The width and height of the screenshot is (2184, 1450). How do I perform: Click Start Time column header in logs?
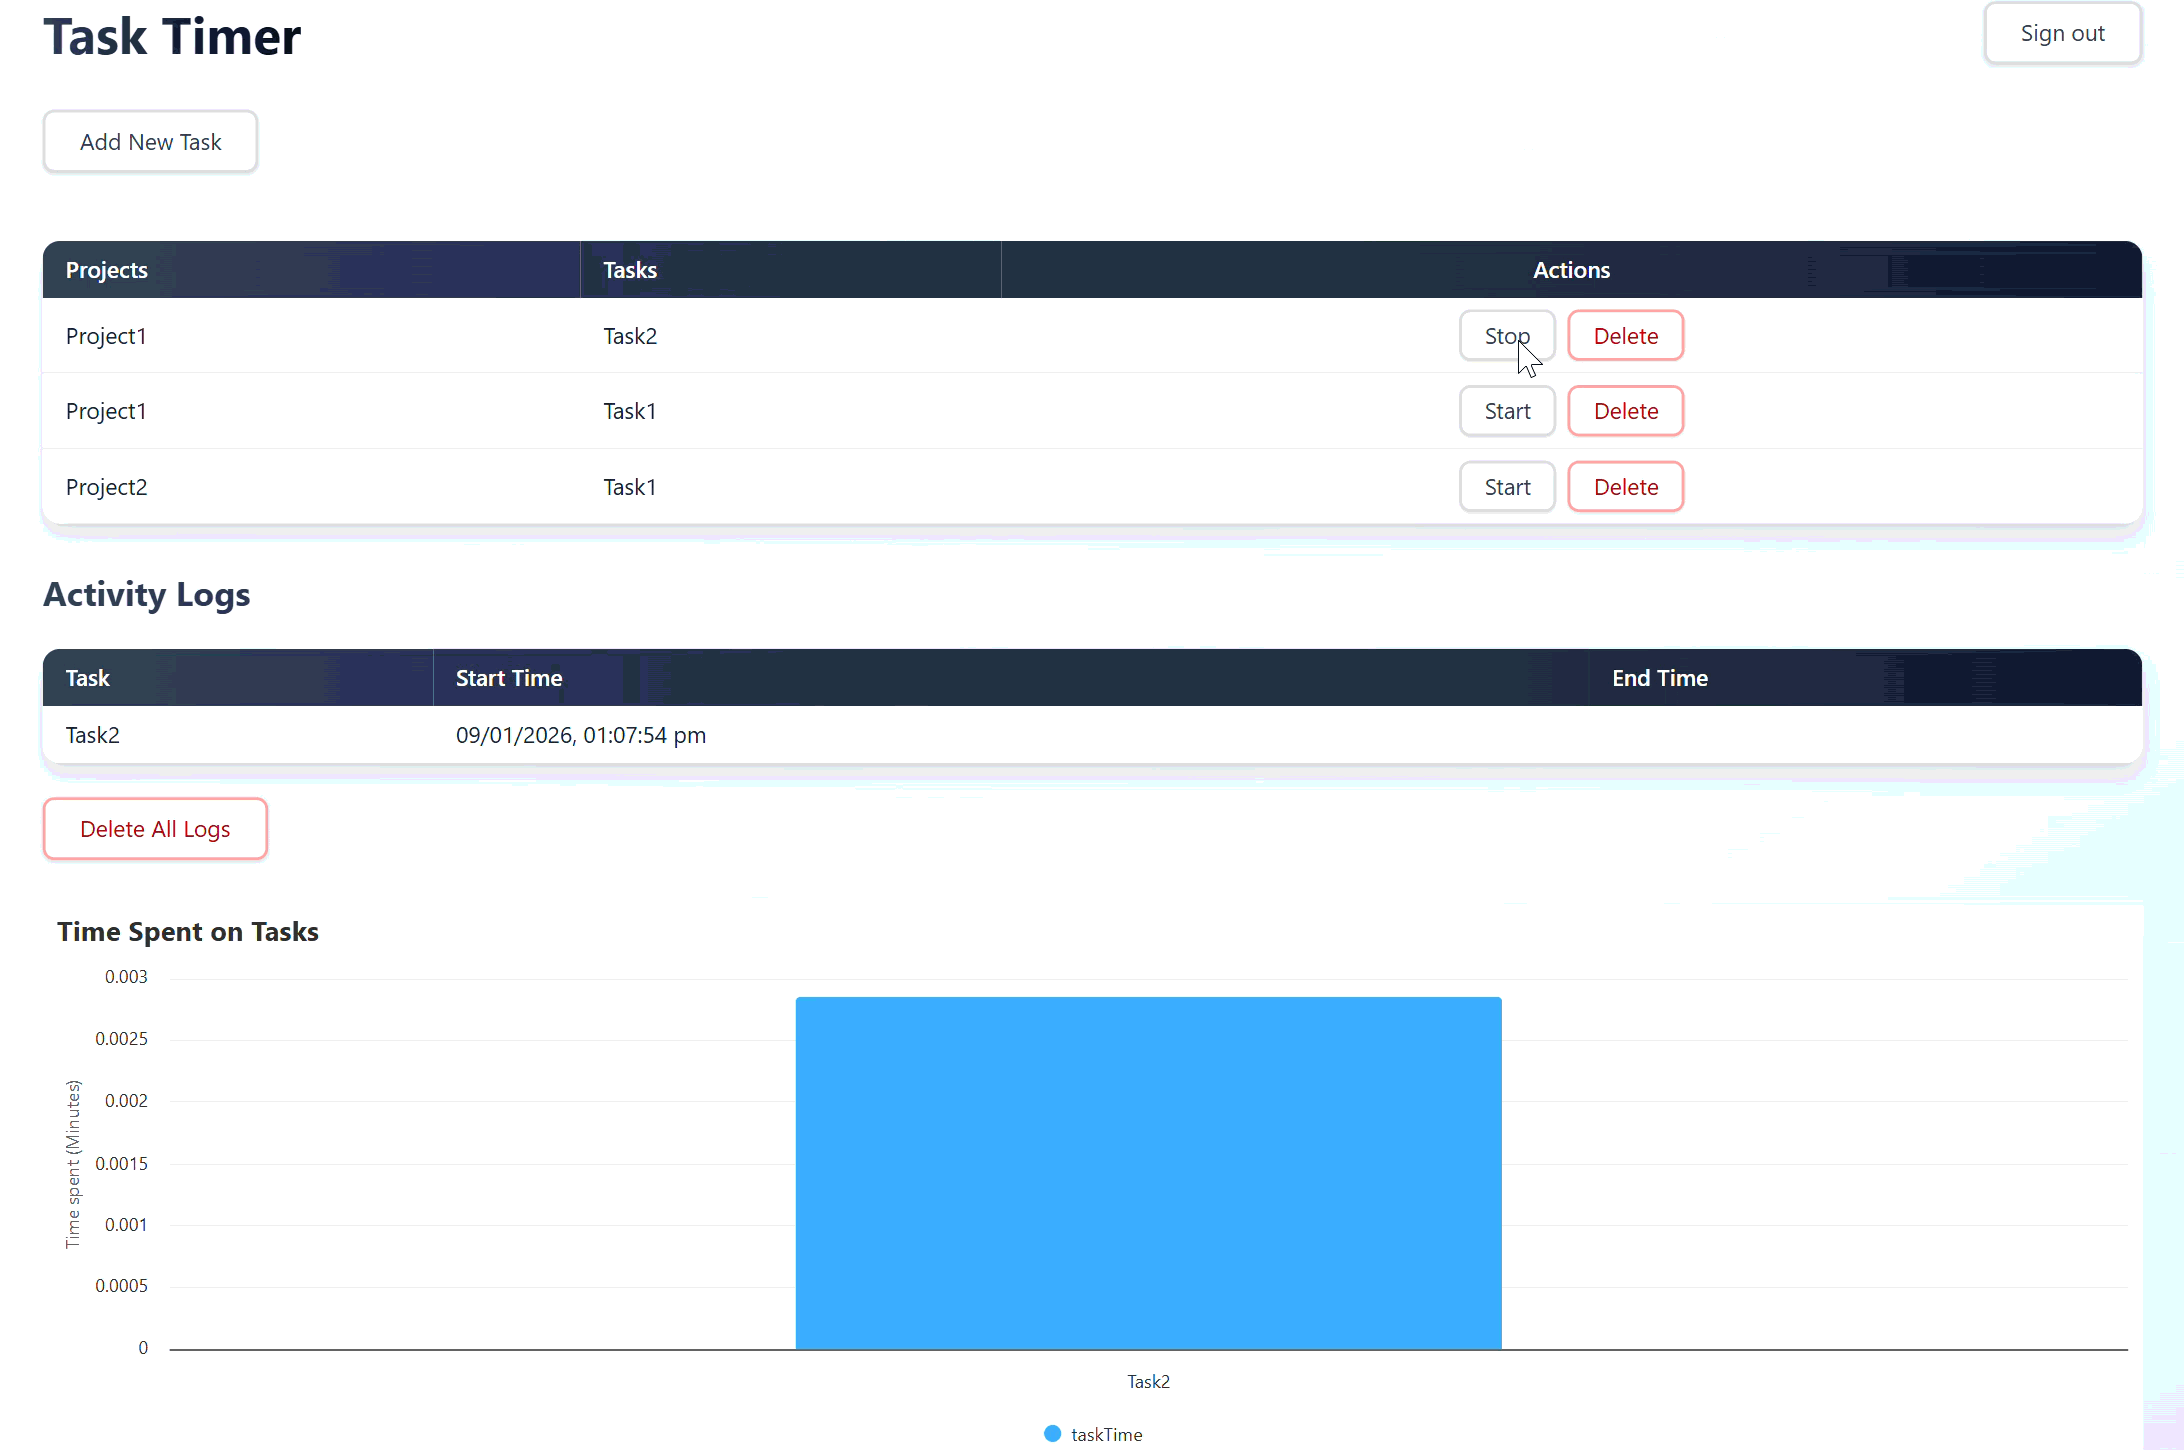[509, 678]
